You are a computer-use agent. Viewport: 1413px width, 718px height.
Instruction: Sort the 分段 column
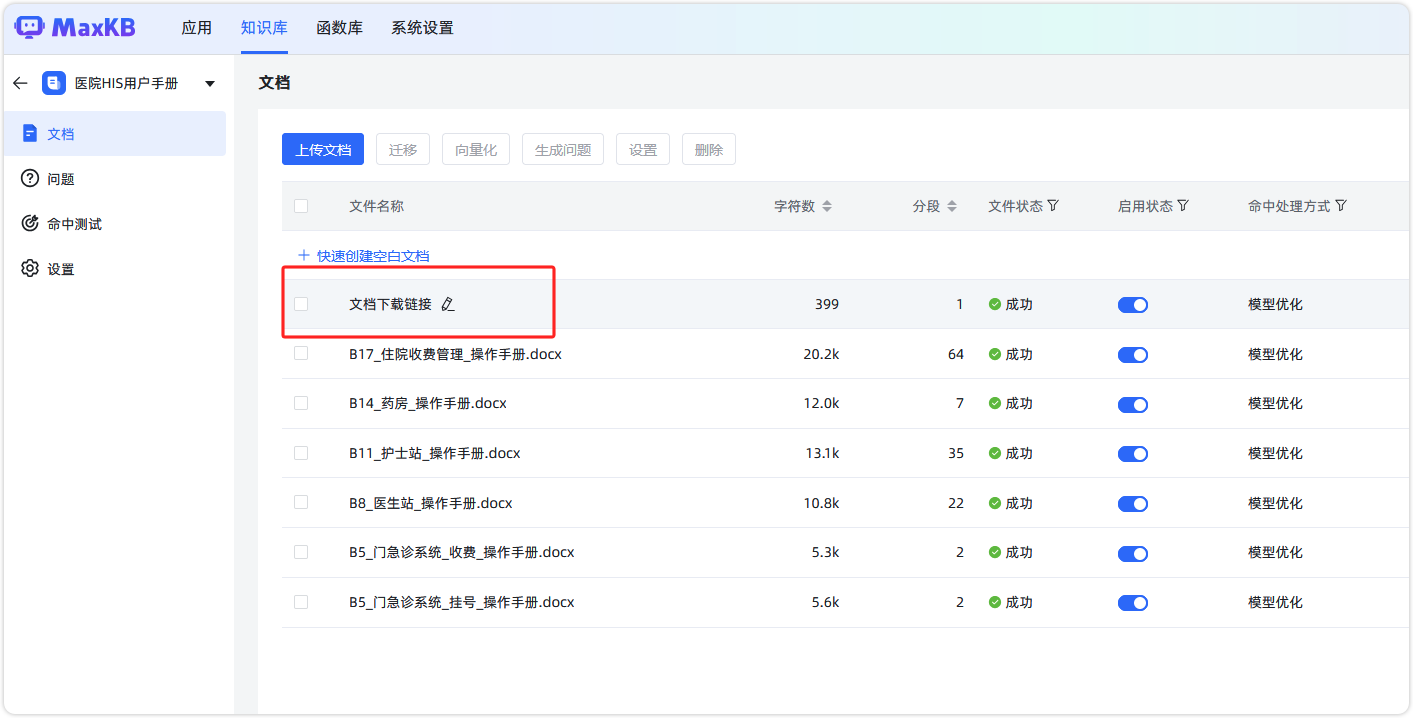point(951,204)
